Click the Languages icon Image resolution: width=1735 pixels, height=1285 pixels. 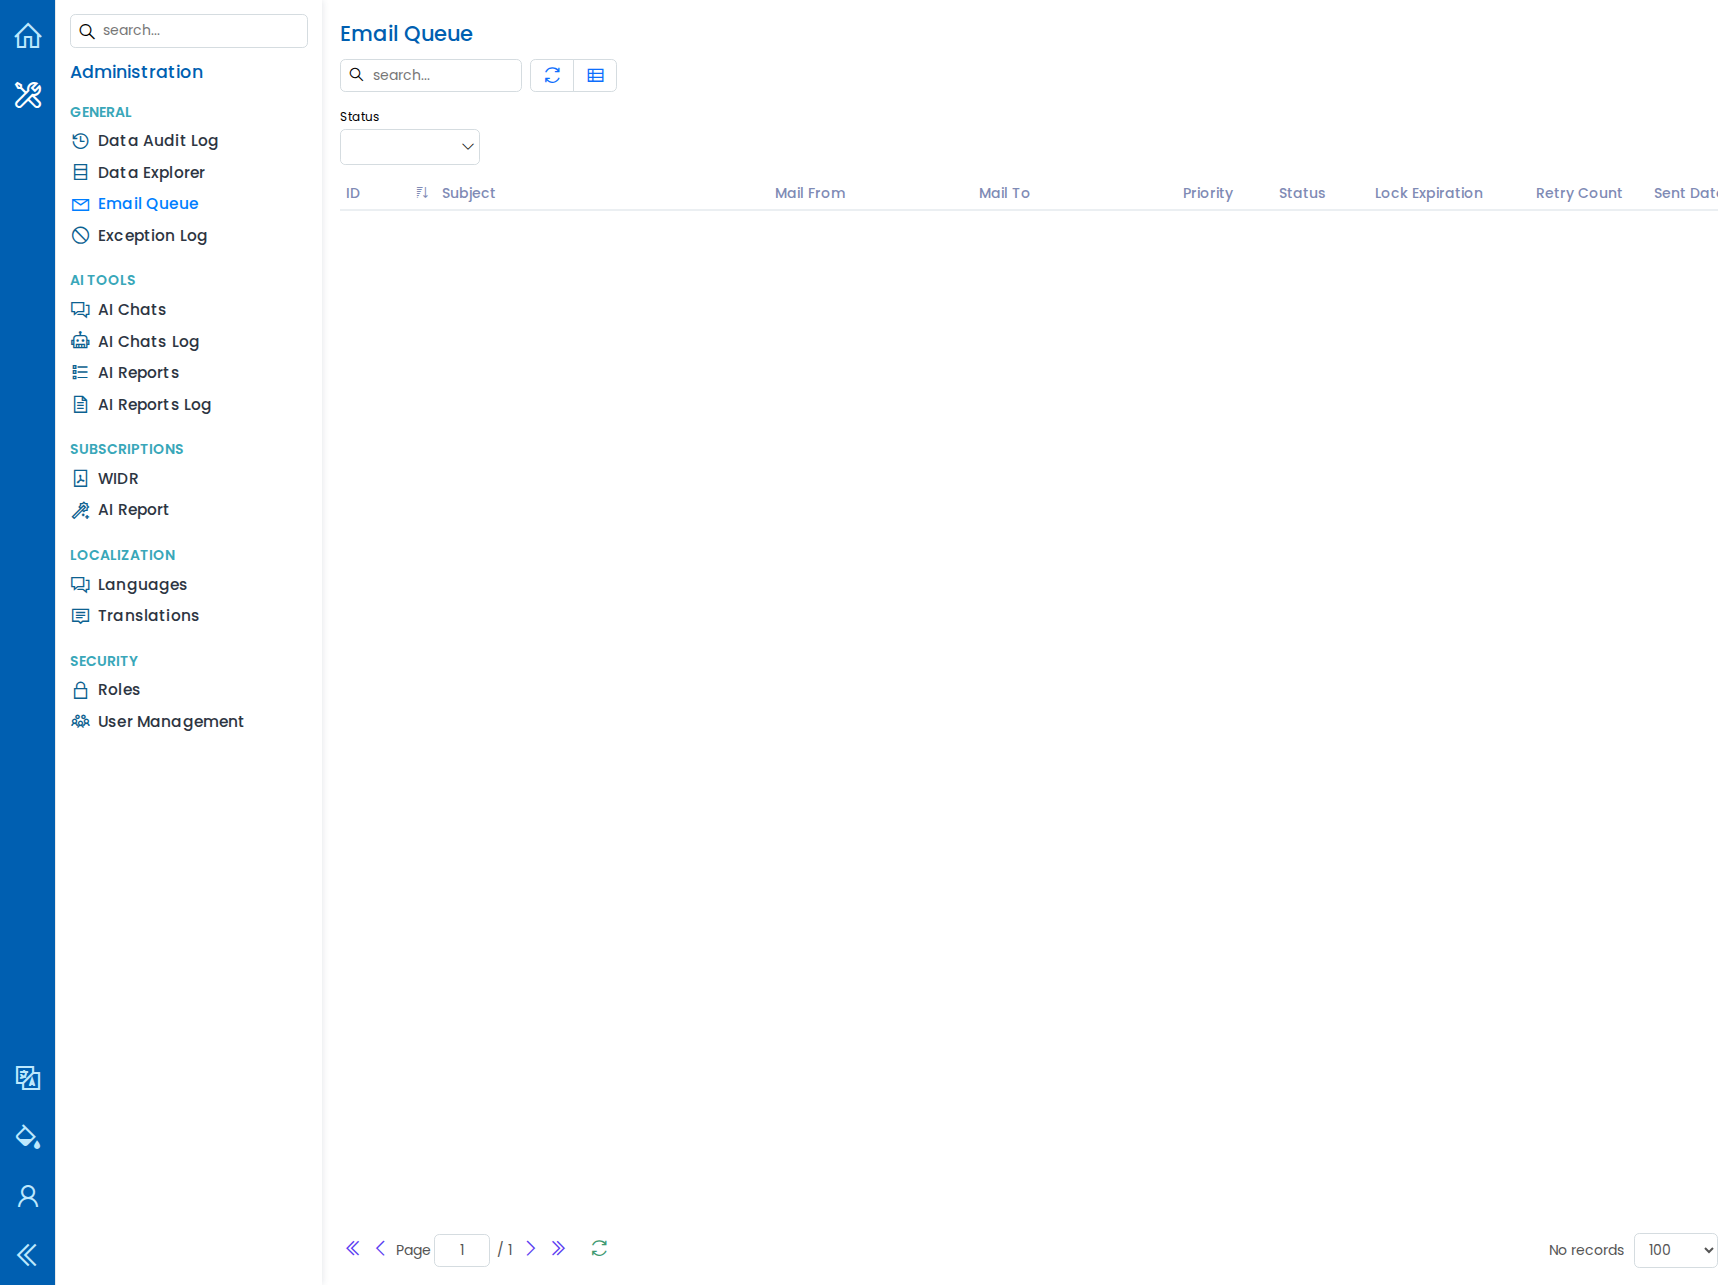tap(81, 584)
